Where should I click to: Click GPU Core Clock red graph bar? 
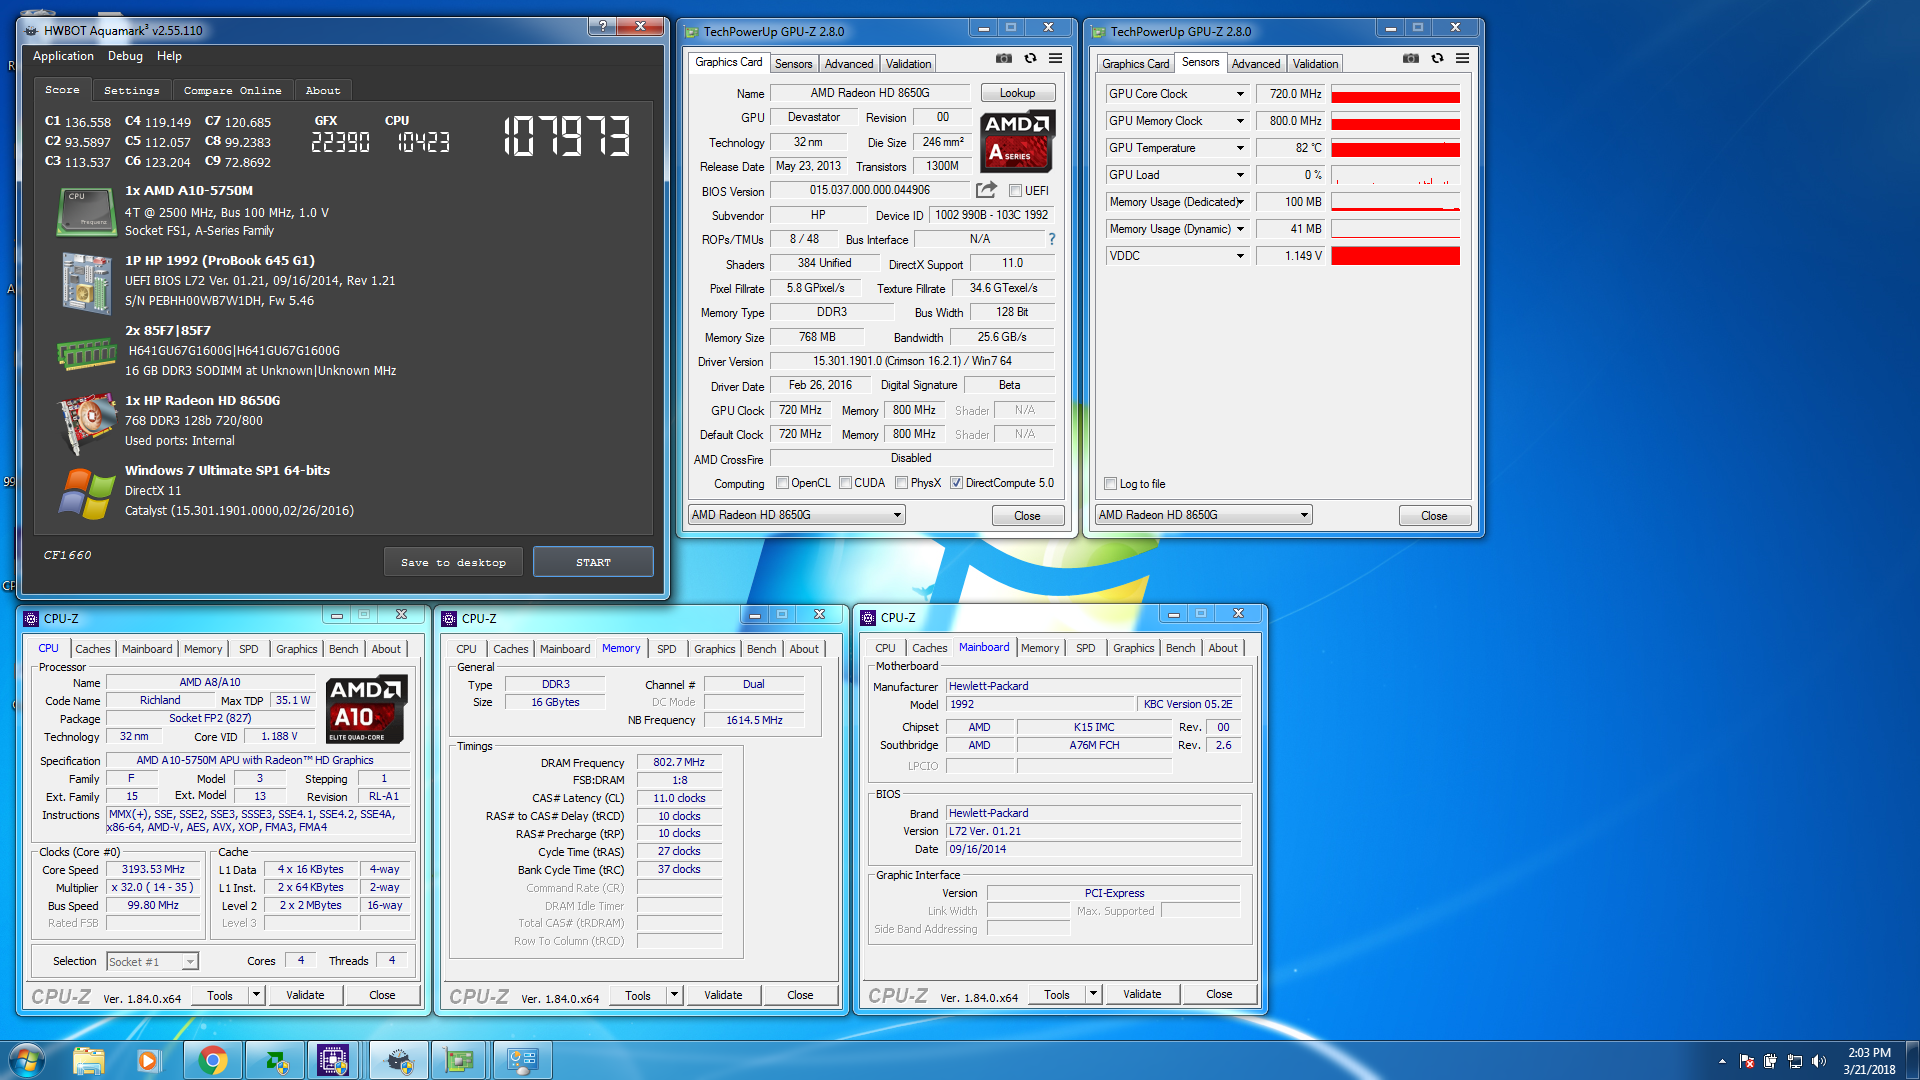tap(1395, 96)
